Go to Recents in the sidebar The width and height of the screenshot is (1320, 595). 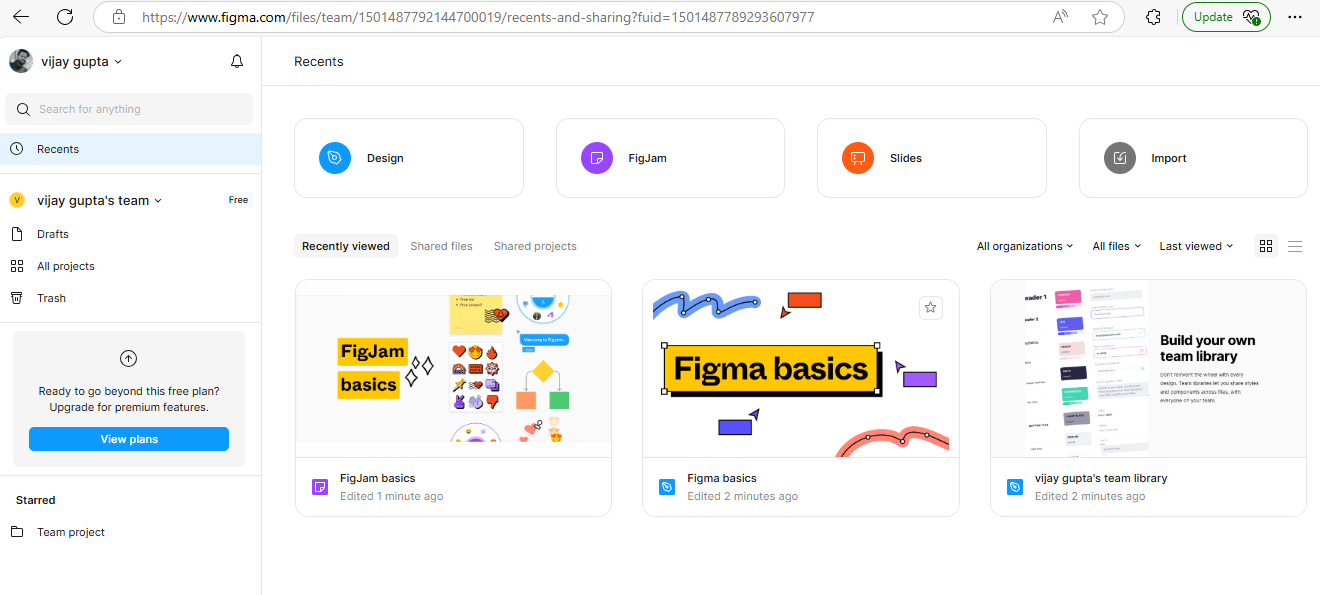[130, 149]
